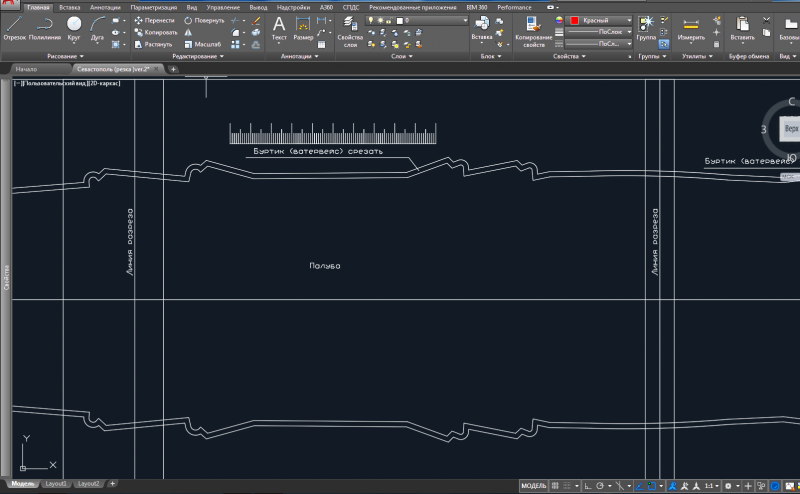Select the Полилиния (Polyline) tool
The image size is (800, 494).
pos(44,24)
